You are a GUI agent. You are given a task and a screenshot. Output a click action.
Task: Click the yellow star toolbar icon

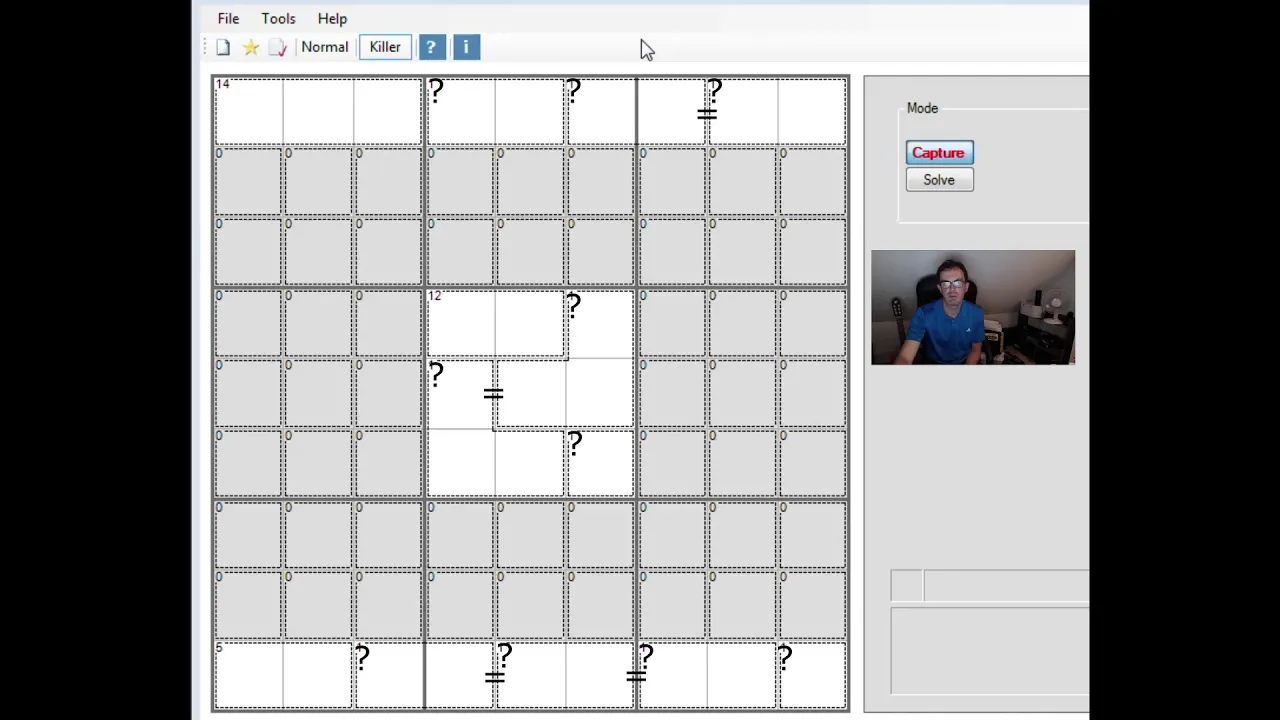click(251, 47)
